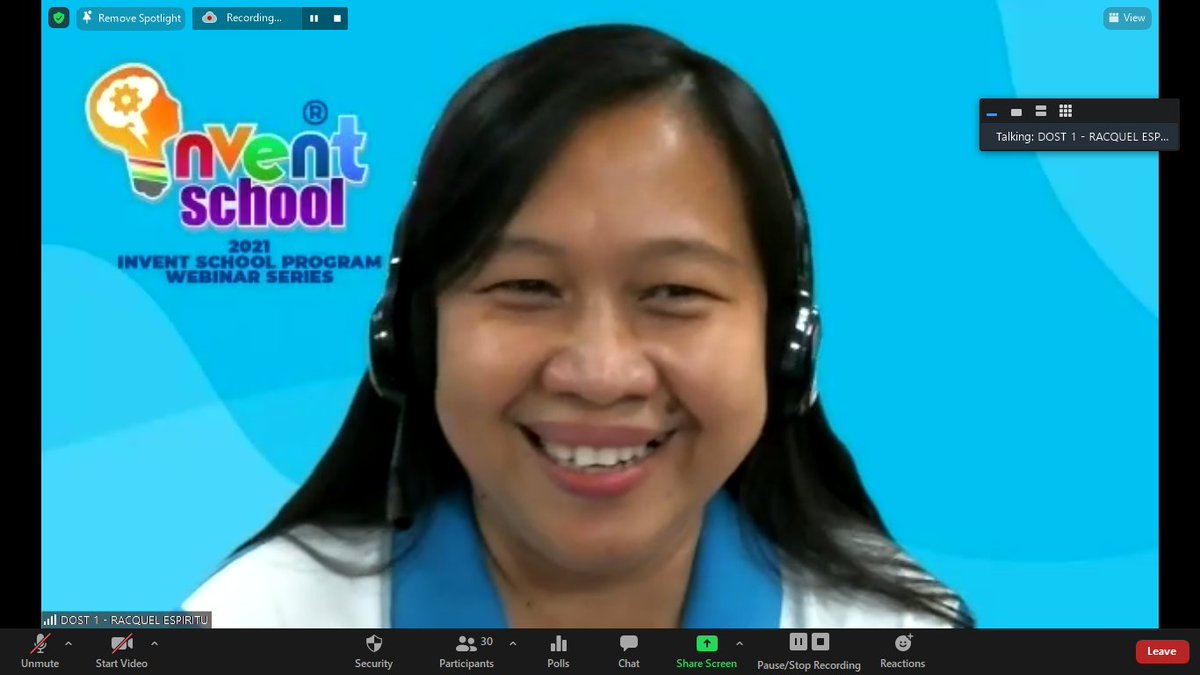The width and height of the screenshot is (1200, 675).
Task: Click the participant count 30
Action: point(487,642)
